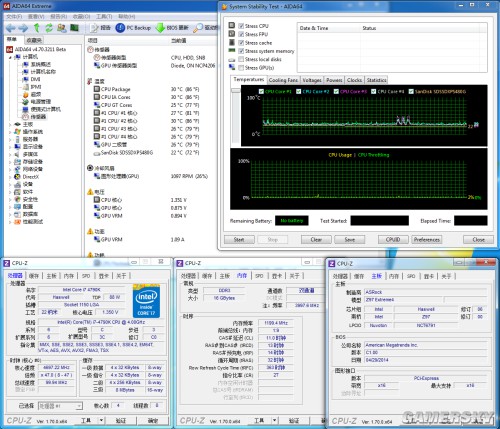Click the back arrow in AIDA64 toolbar
Screen dimensions: 500x429
click(x=11, y=28)
